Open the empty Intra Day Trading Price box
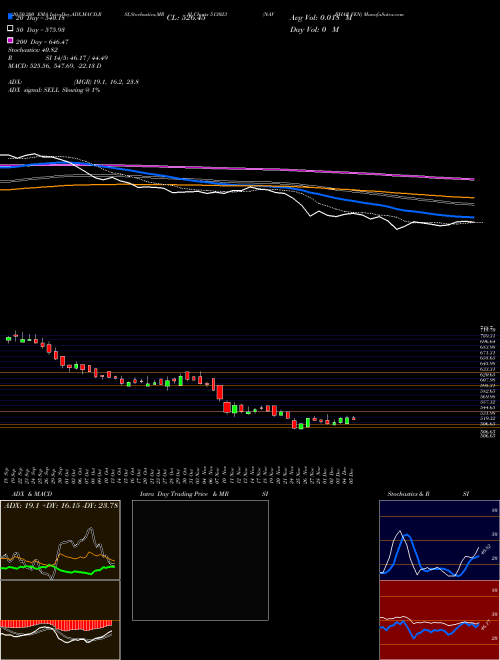 200,560
